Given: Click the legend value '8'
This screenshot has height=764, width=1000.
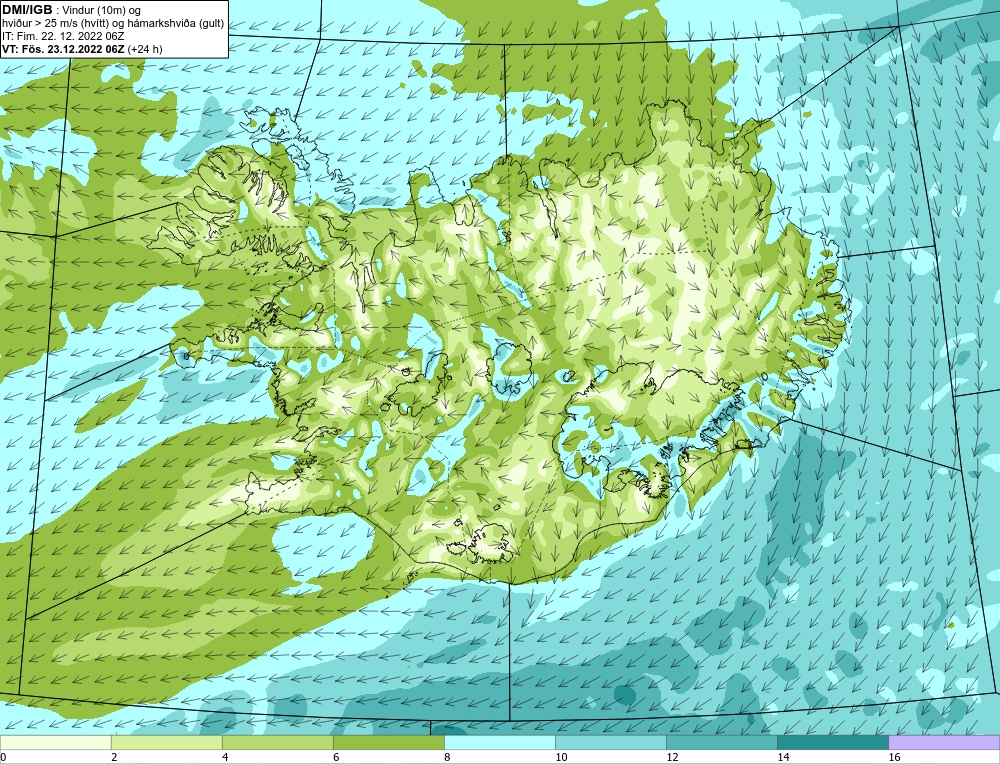Looking at the screenshot, I should tap(447, 757).
